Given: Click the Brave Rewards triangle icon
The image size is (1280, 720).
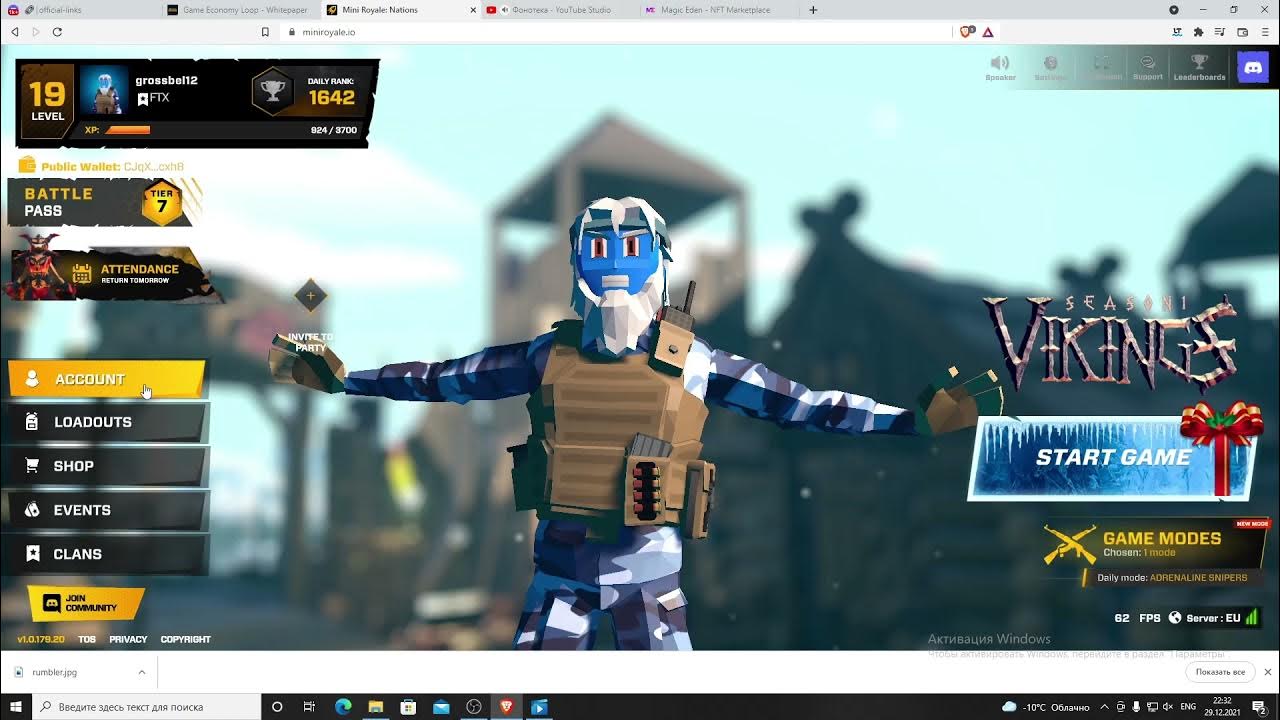Looking at the screenshot, I should click(988, 32).
